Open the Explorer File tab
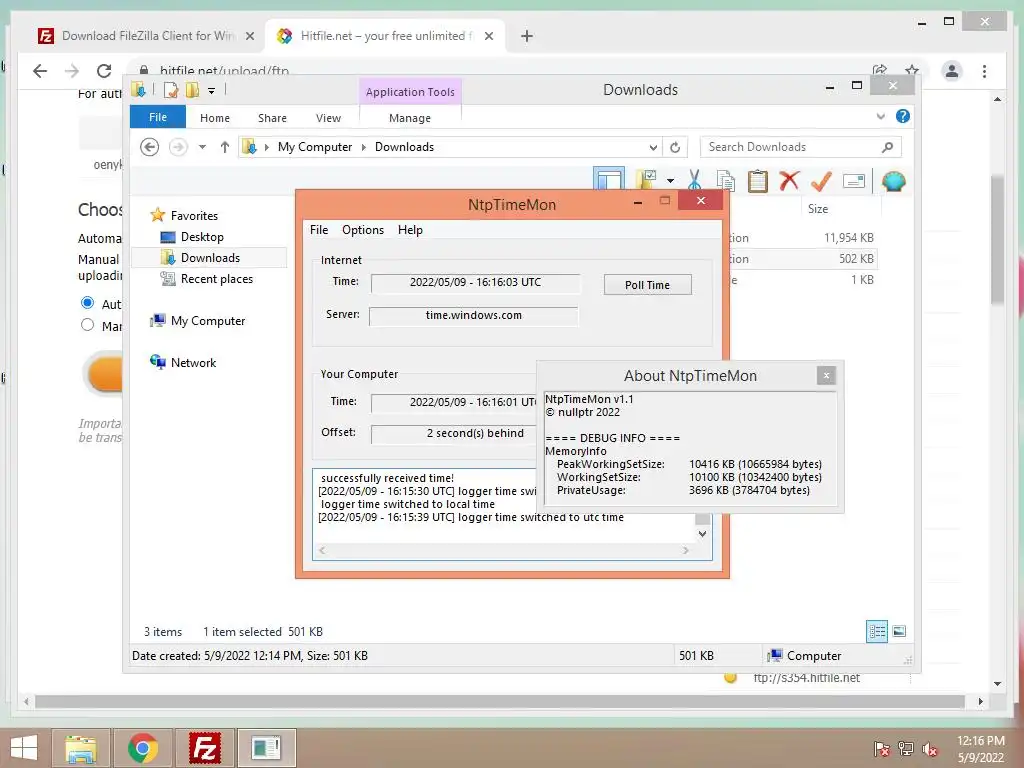This screenshot has height=768, width=1024. tap(158, 117)
